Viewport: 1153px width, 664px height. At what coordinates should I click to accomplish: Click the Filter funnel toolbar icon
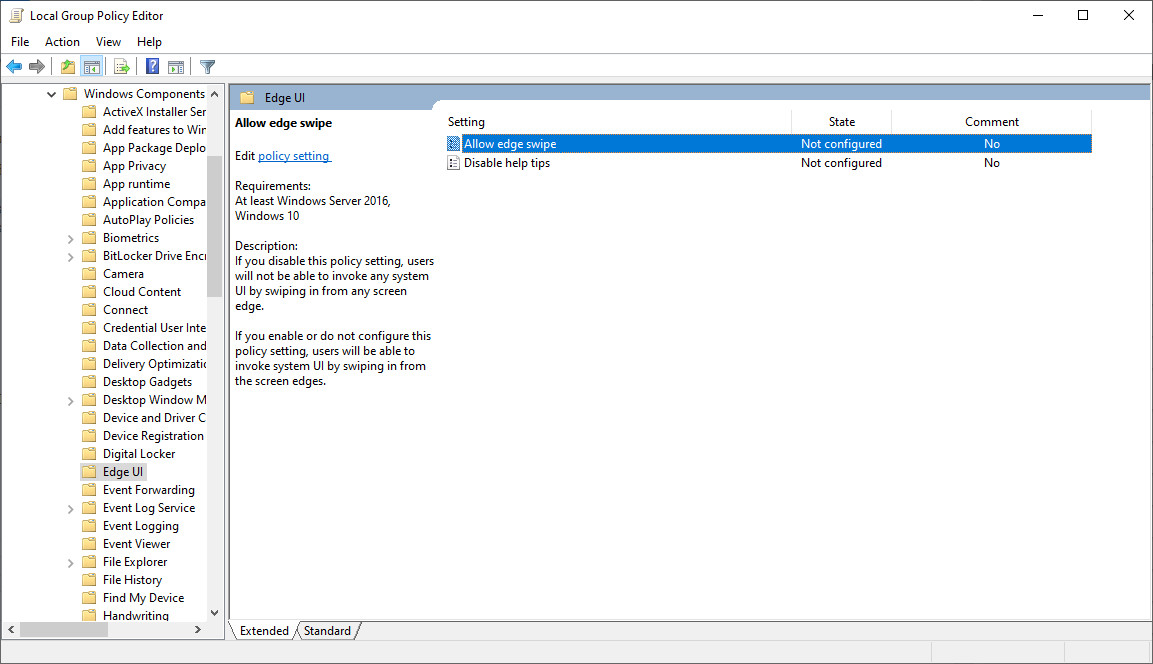[207, 67]
